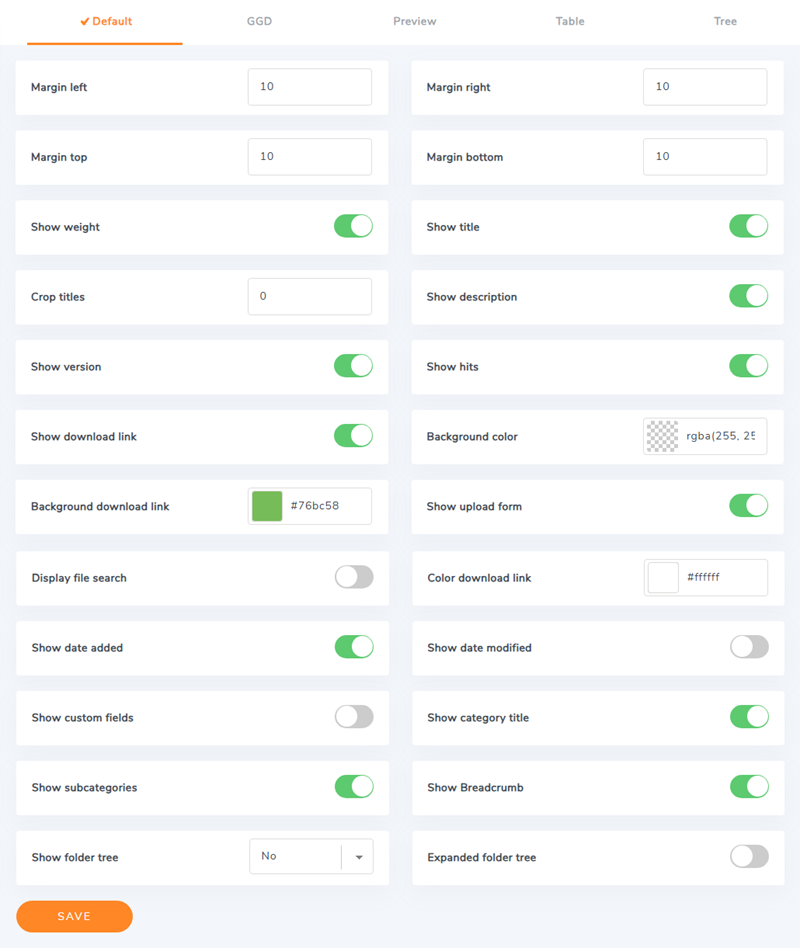
Task: Open the green Background download link swatch
Action: 267,506
